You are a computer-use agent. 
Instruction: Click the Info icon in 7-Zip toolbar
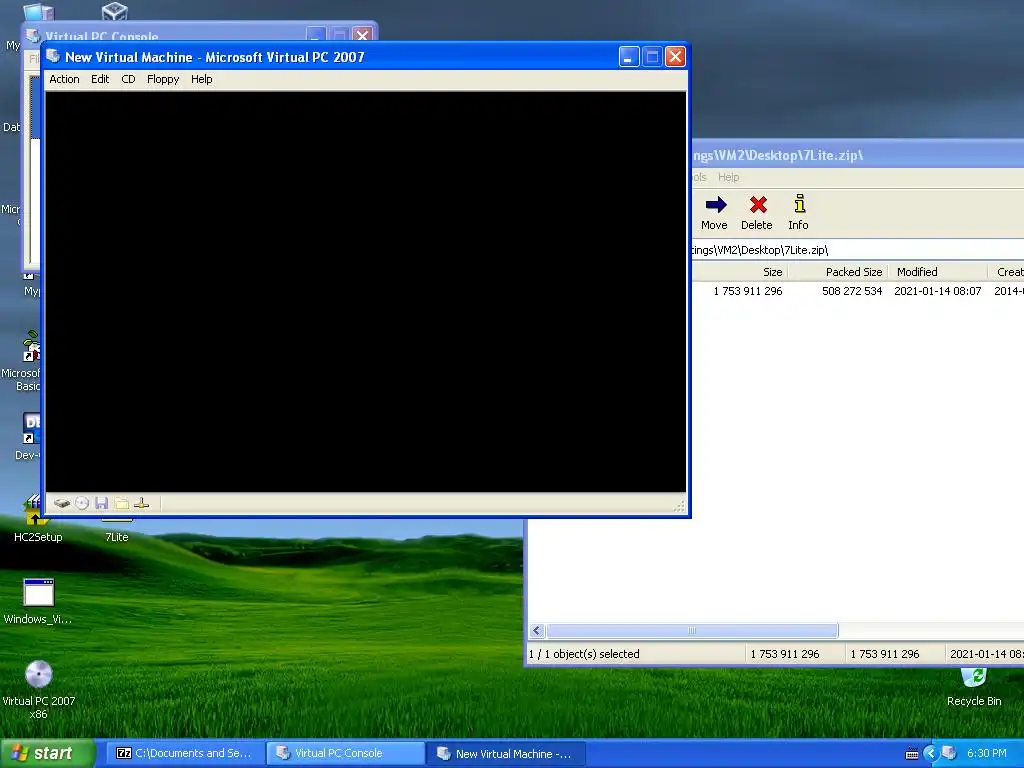click(x=799, y=204)
